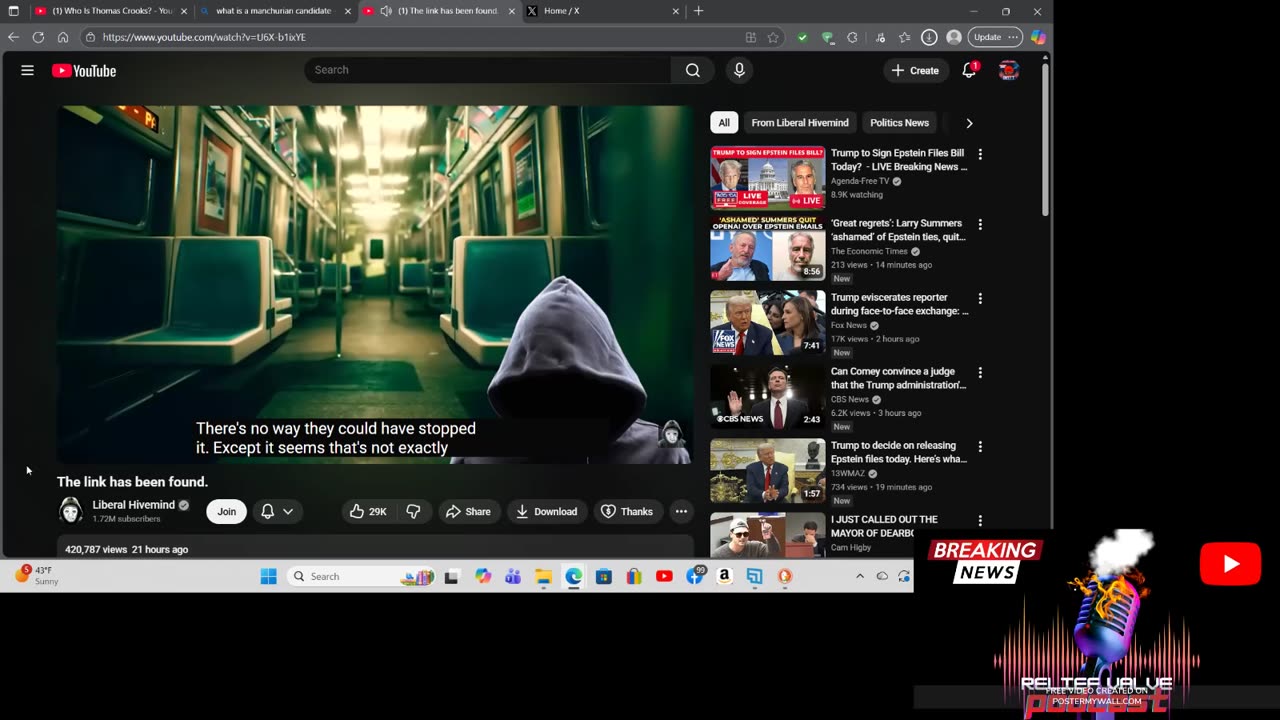Open the Copilot sidebar icon
This screenshot has height=720, width=1280.
pyautogui.click(x=1038, y=37)
